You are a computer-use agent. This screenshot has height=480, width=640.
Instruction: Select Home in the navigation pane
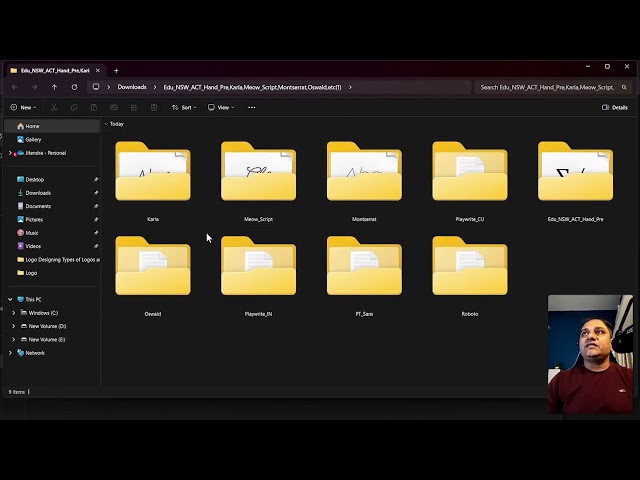[52, 126]
